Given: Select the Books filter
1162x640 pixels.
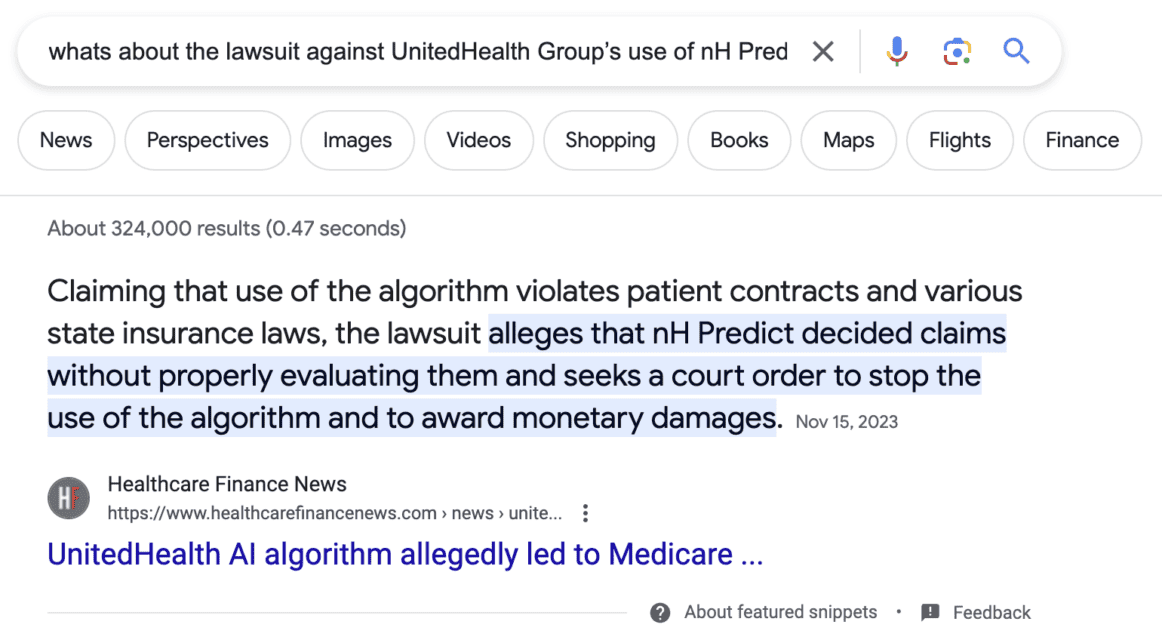Looking at the screenshot, I should click(x=739, y=140).
